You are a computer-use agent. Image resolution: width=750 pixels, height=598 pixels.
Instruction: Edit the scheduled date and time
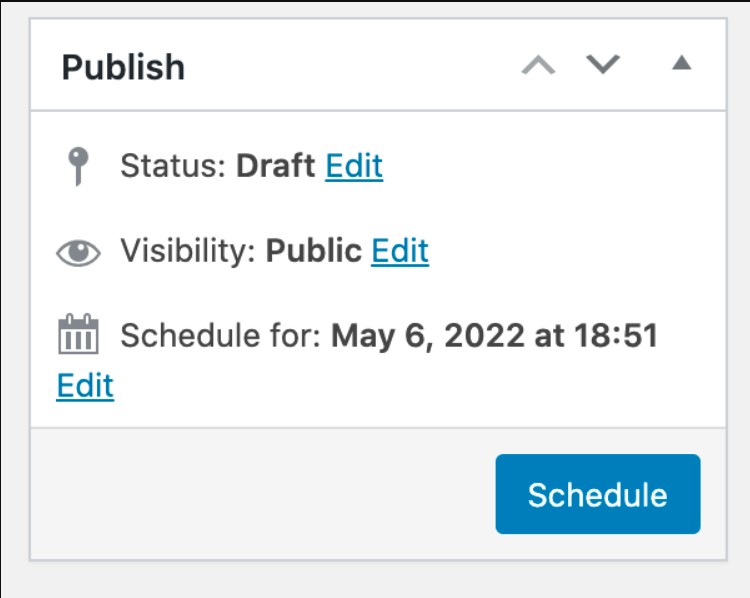85,386
